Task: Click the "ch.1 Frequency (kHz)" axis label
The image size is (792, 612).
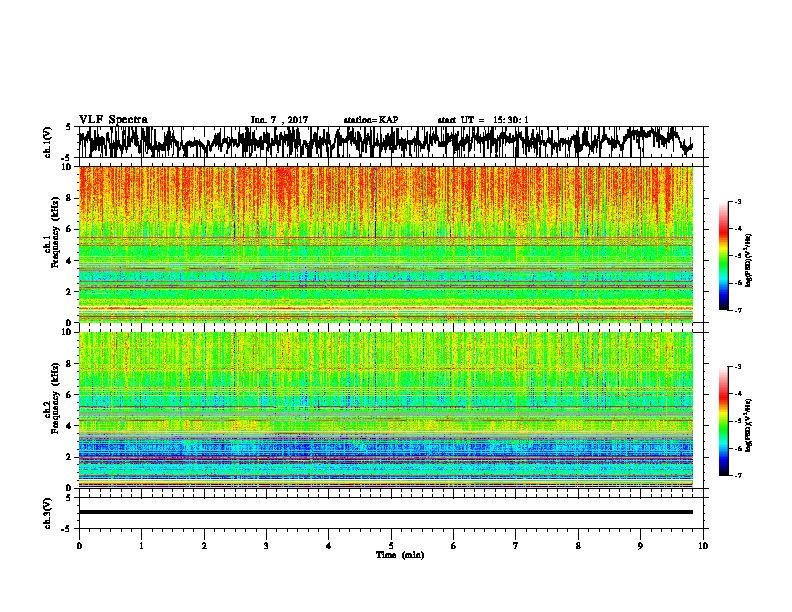Action: tap(51, 233)
